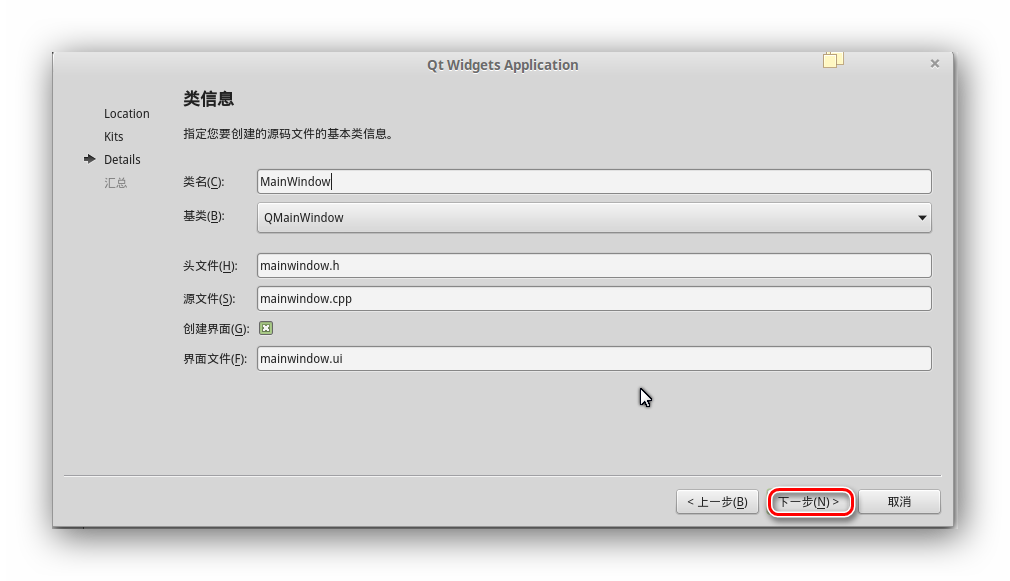Click the 创建界面(G) label
Image resolution: width=1010 pixels, height=581 pixels.
pos(216,329)
